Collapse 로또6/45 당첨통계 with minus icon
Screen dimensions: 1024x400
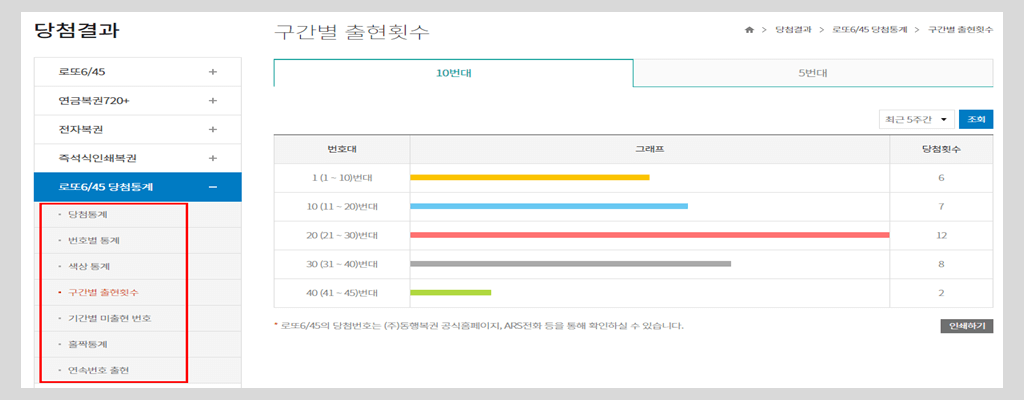pyautogui.click(x=212, y=188)
